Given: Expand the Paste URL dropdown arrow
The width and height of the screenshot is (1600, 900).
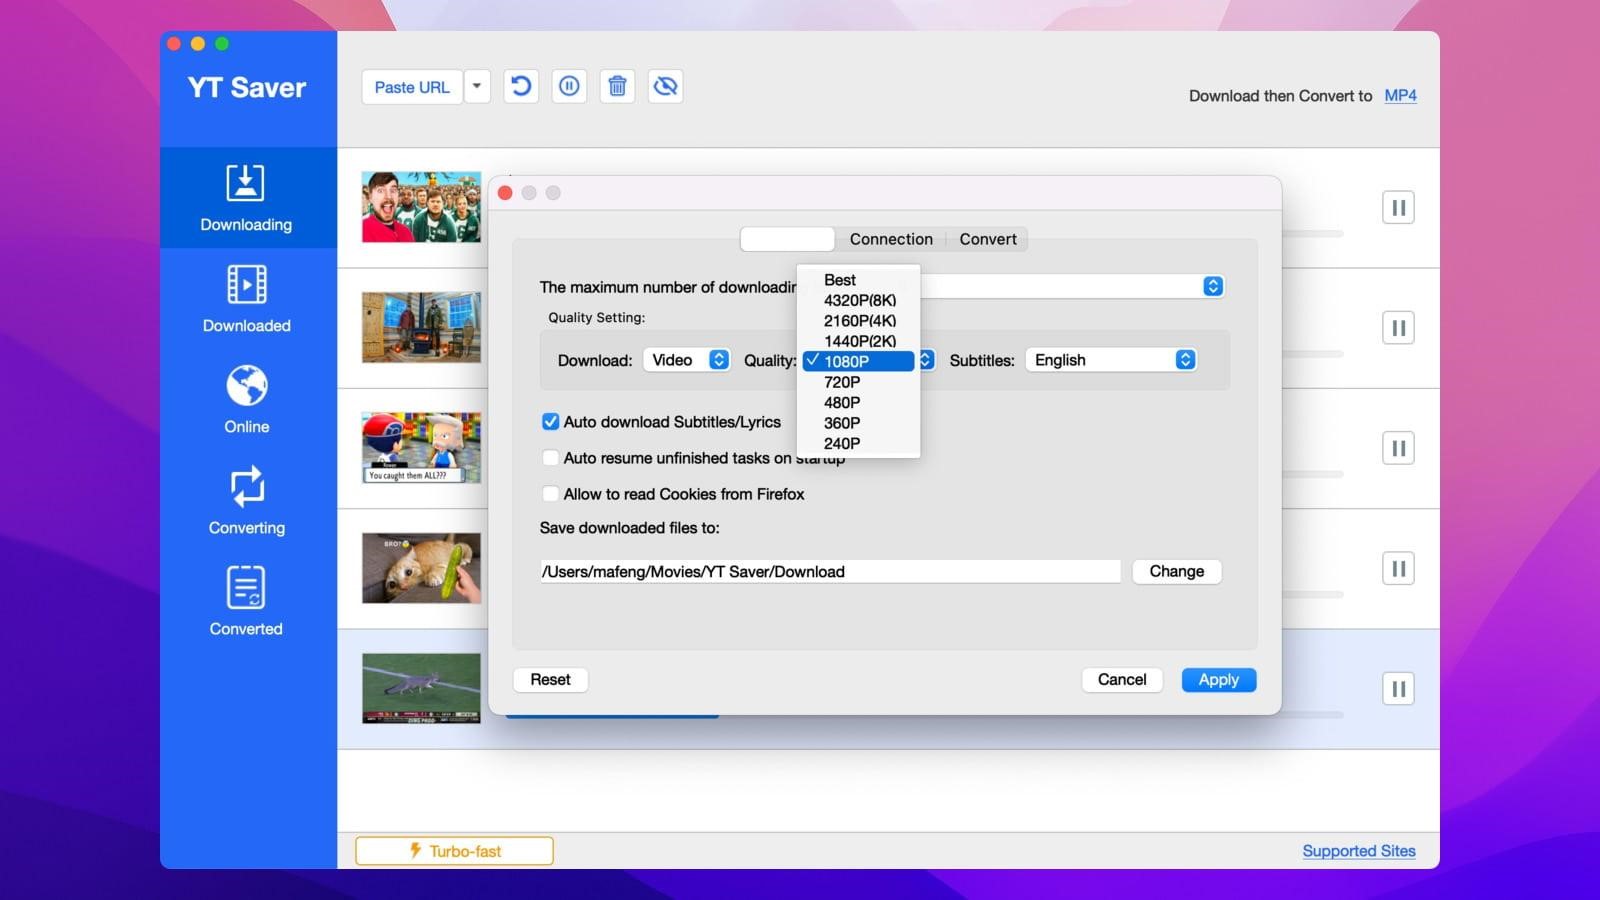Looking at the screenshot, I should [x=477, y=87].
